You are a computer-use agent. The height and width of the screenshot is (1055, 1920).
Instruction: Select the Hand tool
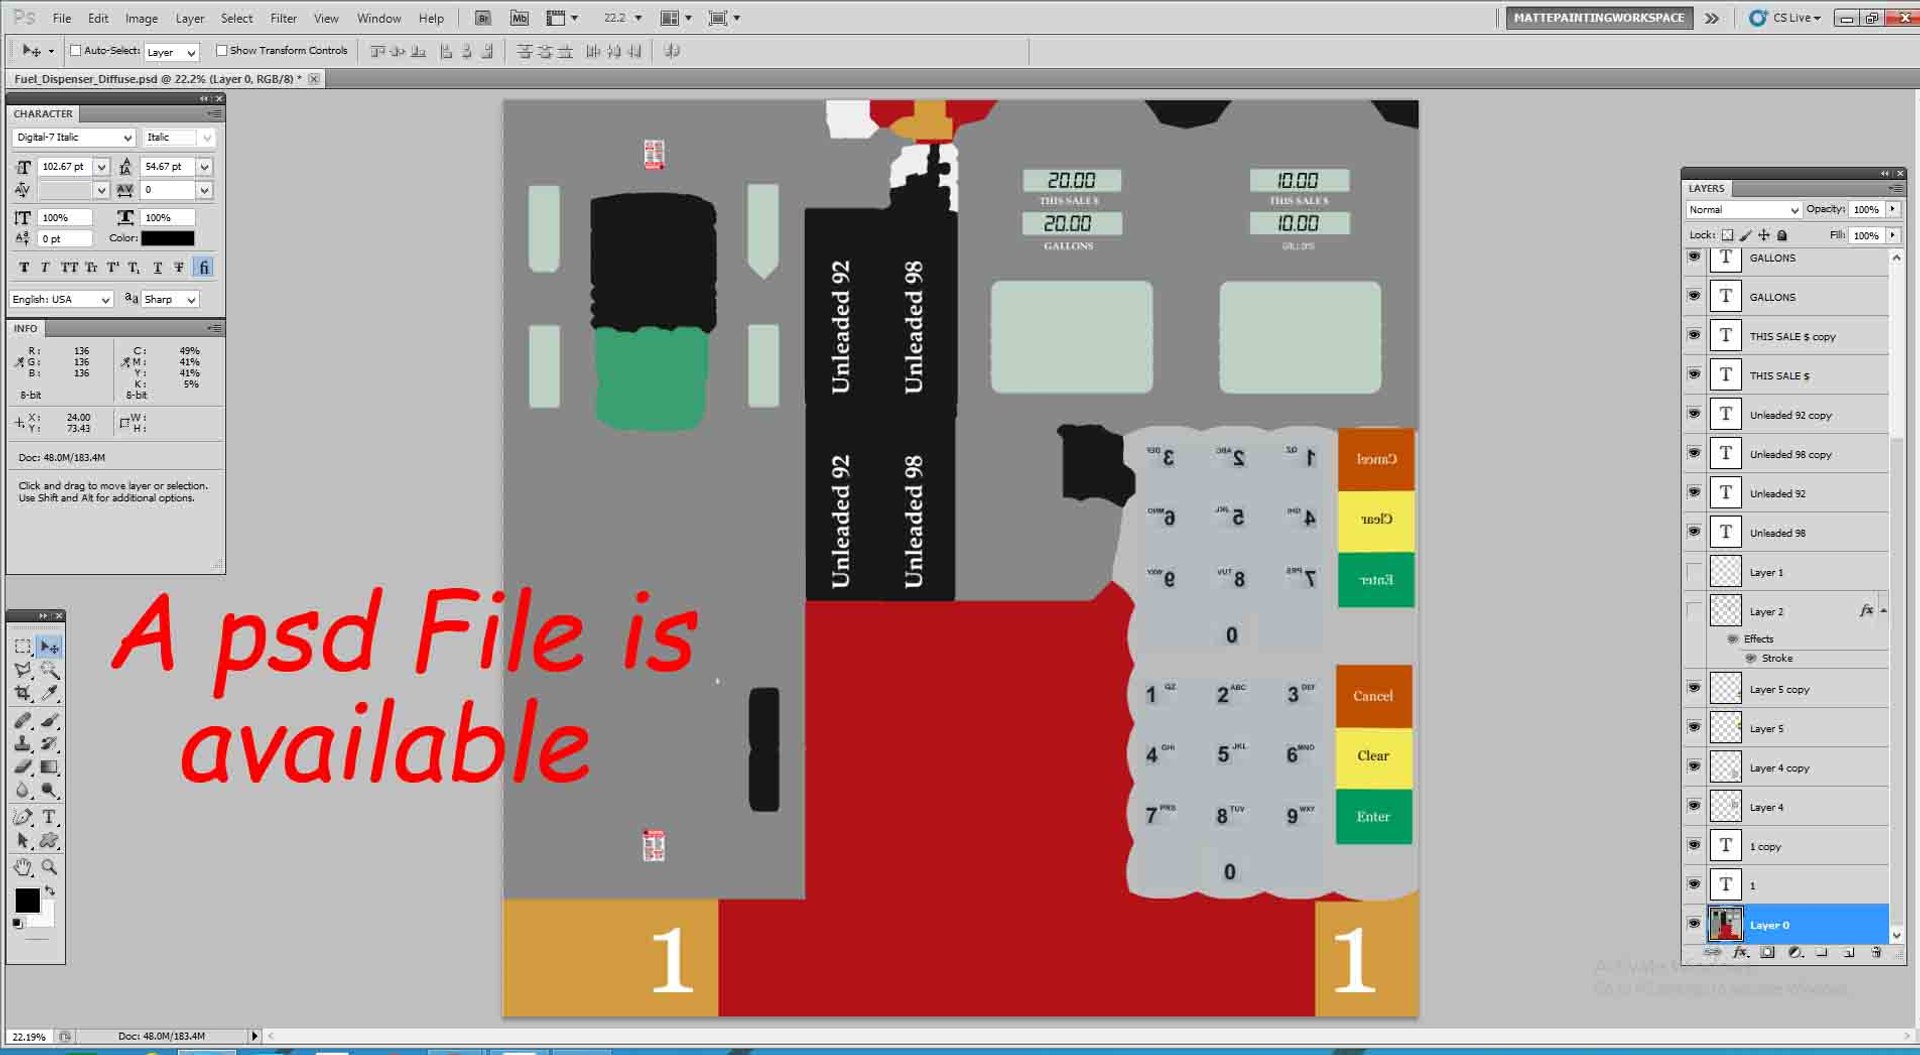[23, 867]
